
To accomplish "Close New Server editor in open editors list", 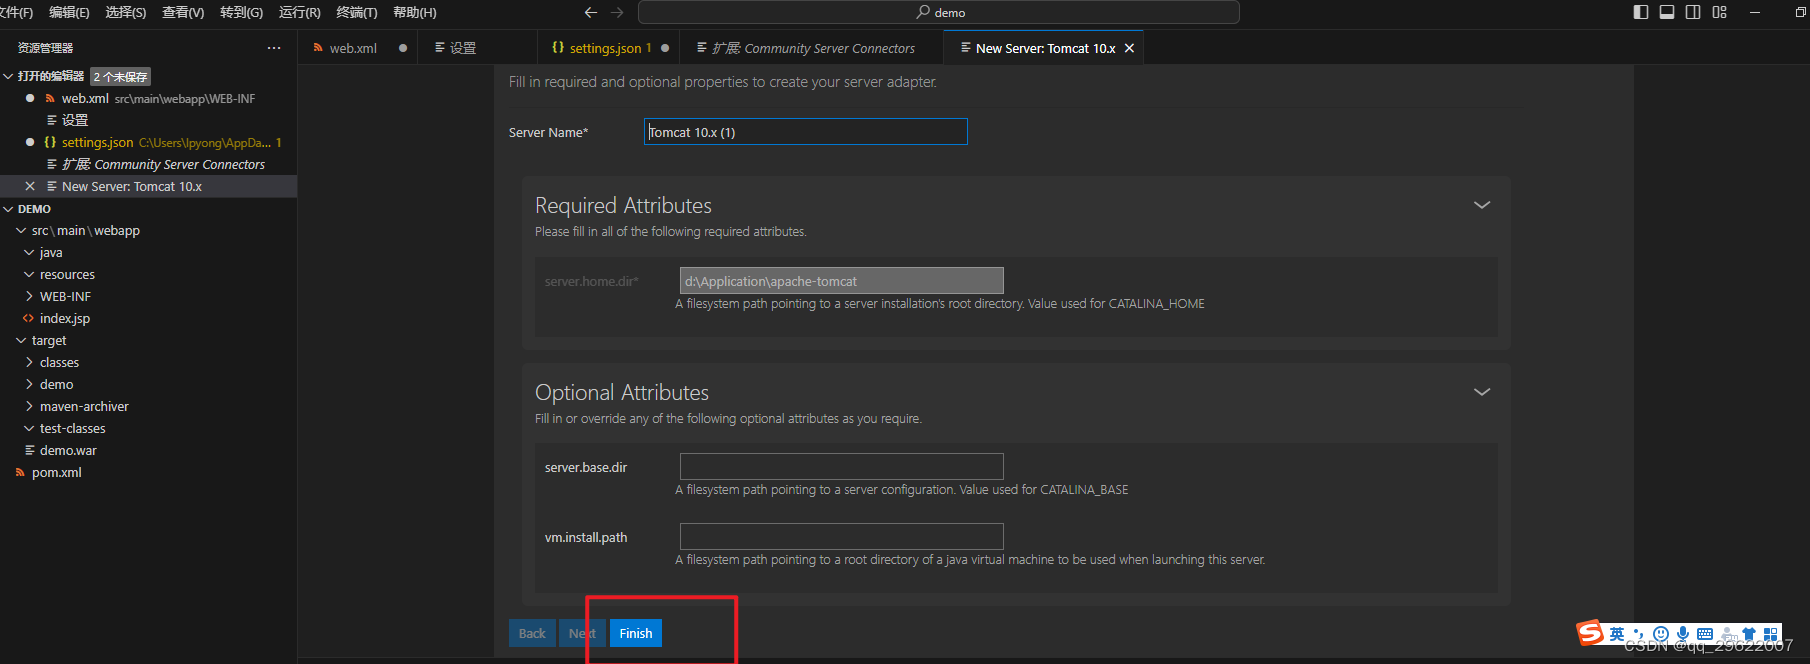I will coord(30,186).
